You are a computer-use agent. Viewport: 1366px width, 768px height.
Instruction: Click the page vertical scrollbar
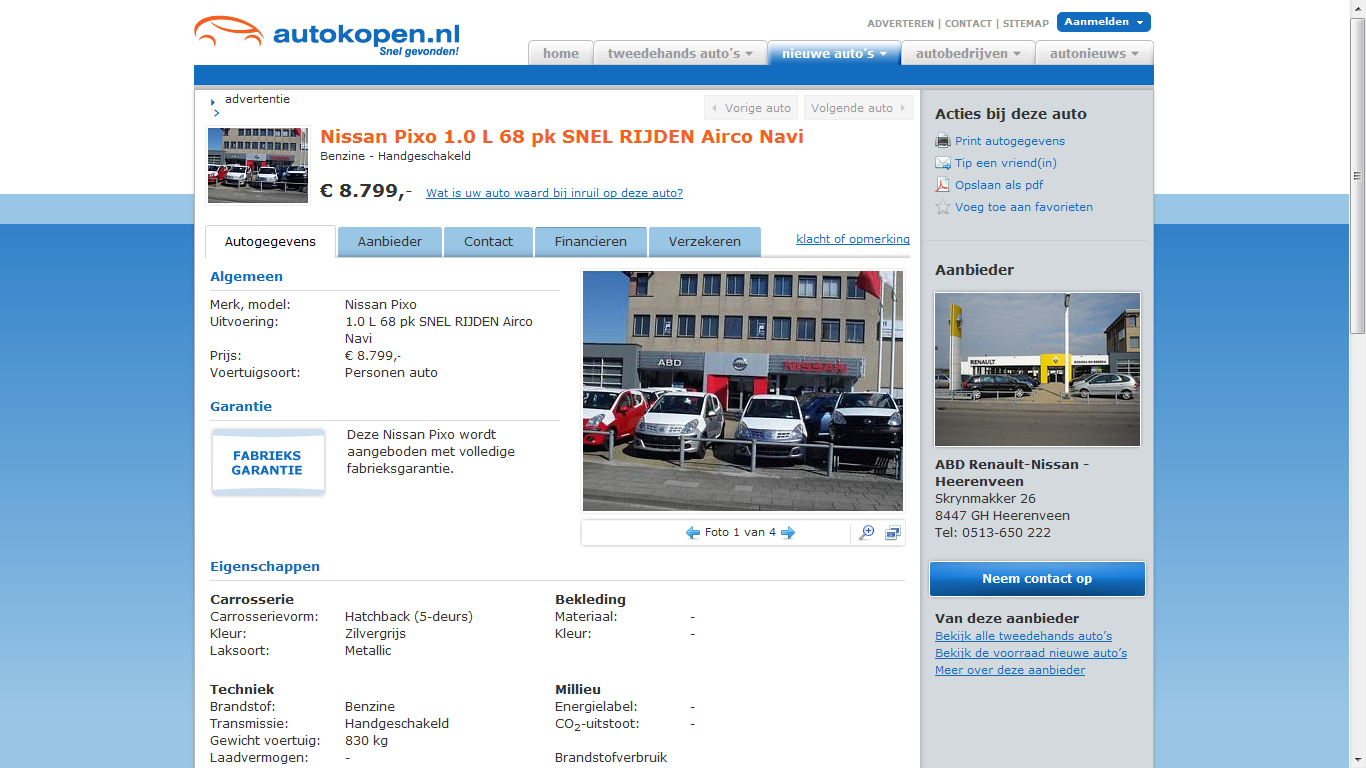click(x=1357, y=384)
